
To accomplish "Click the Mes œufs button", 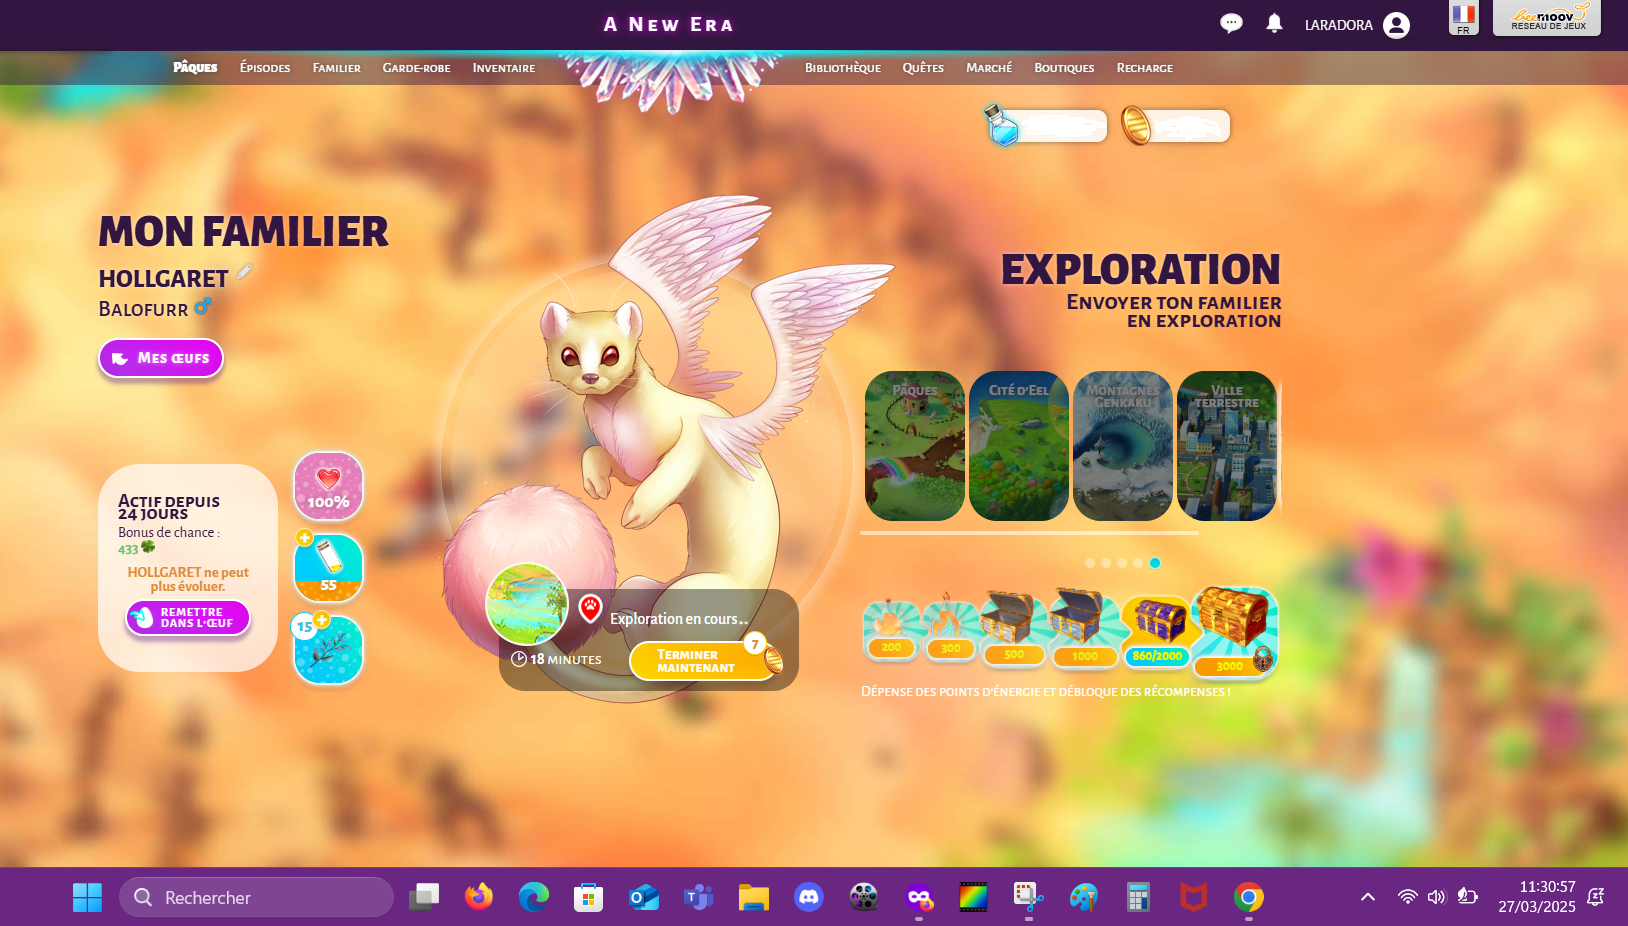I will 161,358.
